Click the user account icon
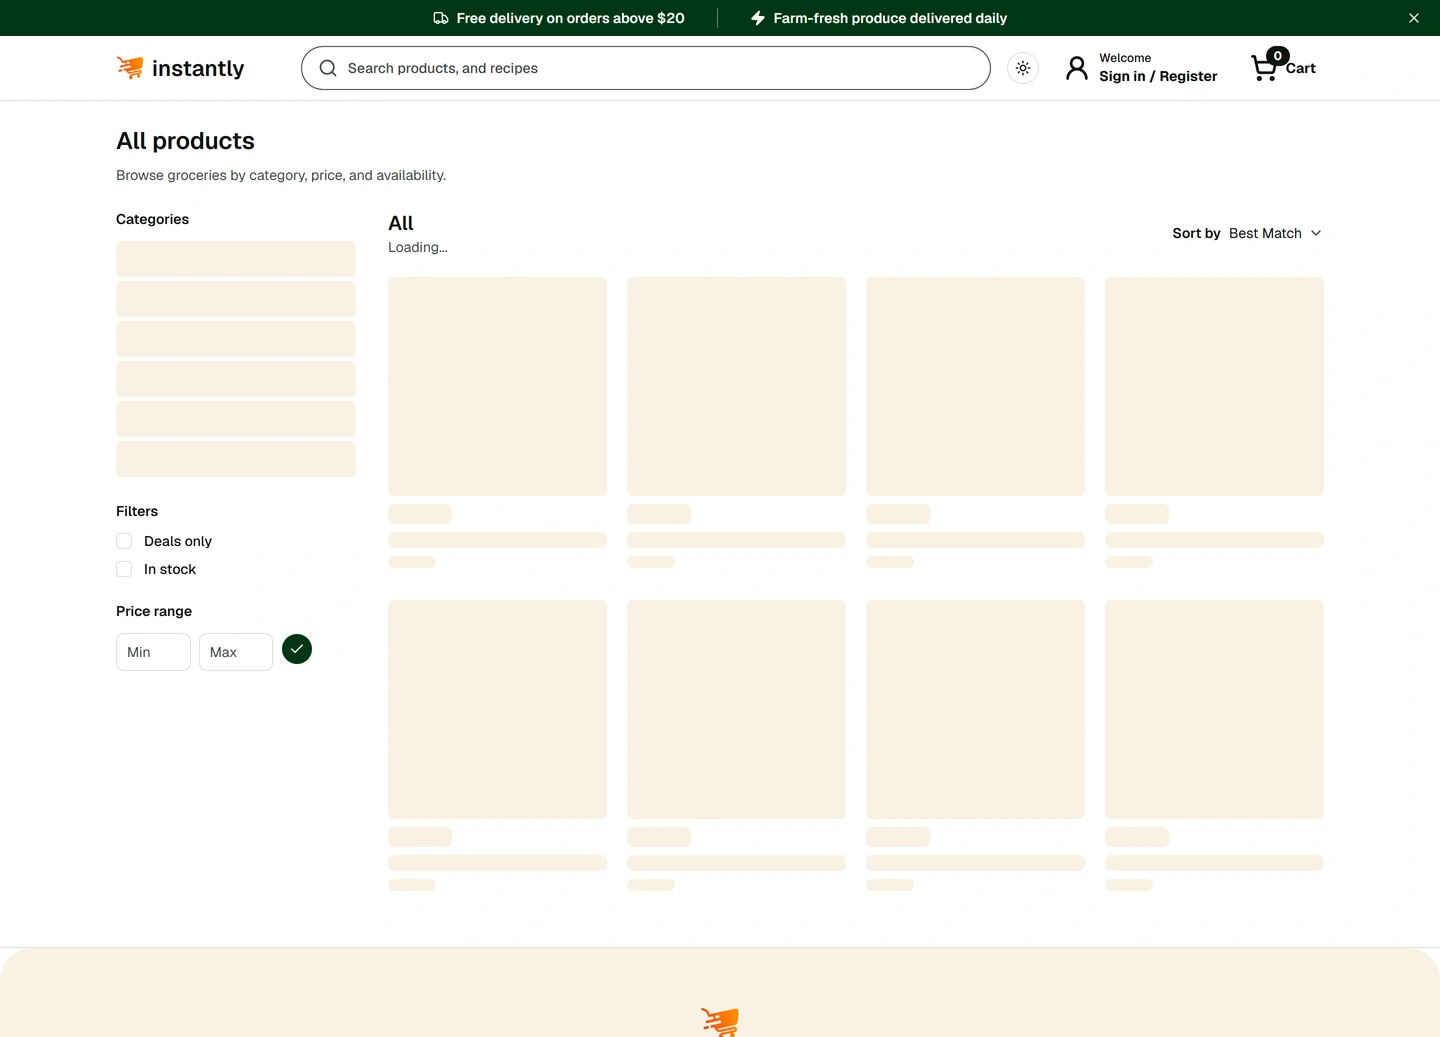Image resolution: width=1440 pixels, height=1037 pixels. coord(1077,68)
